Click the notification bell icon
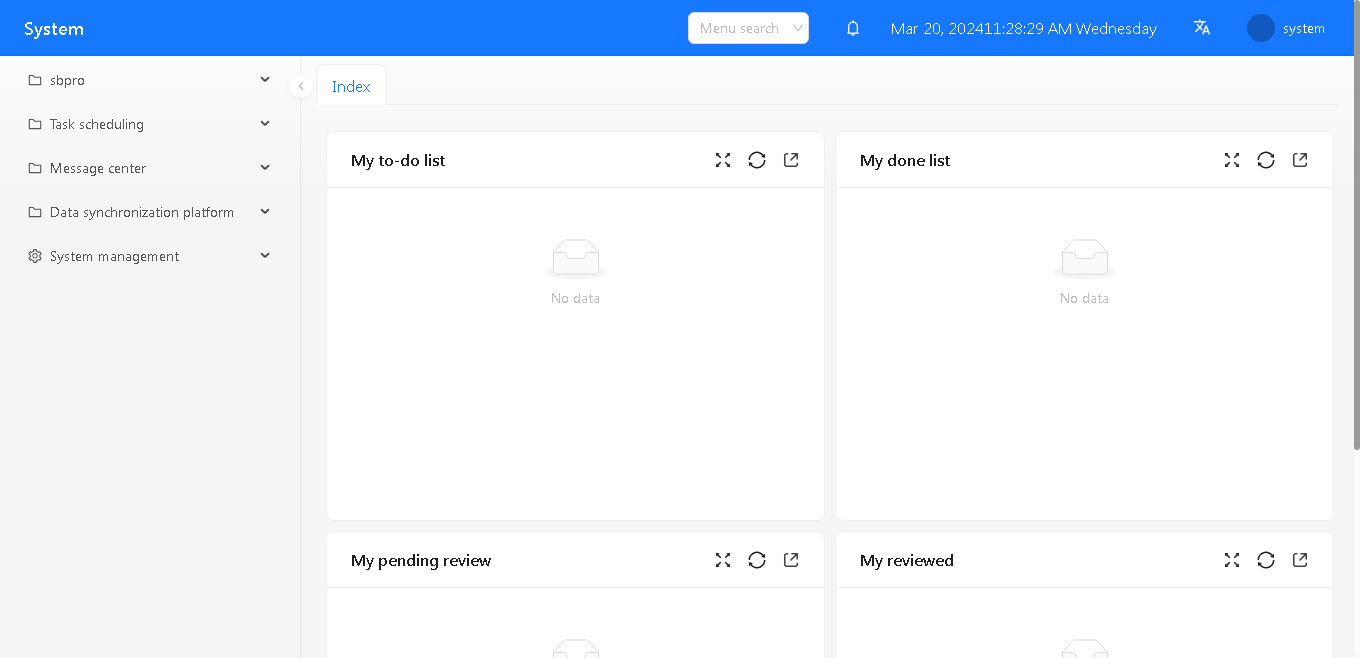This screenshot has height=658, width=1360. pos(853,28)
